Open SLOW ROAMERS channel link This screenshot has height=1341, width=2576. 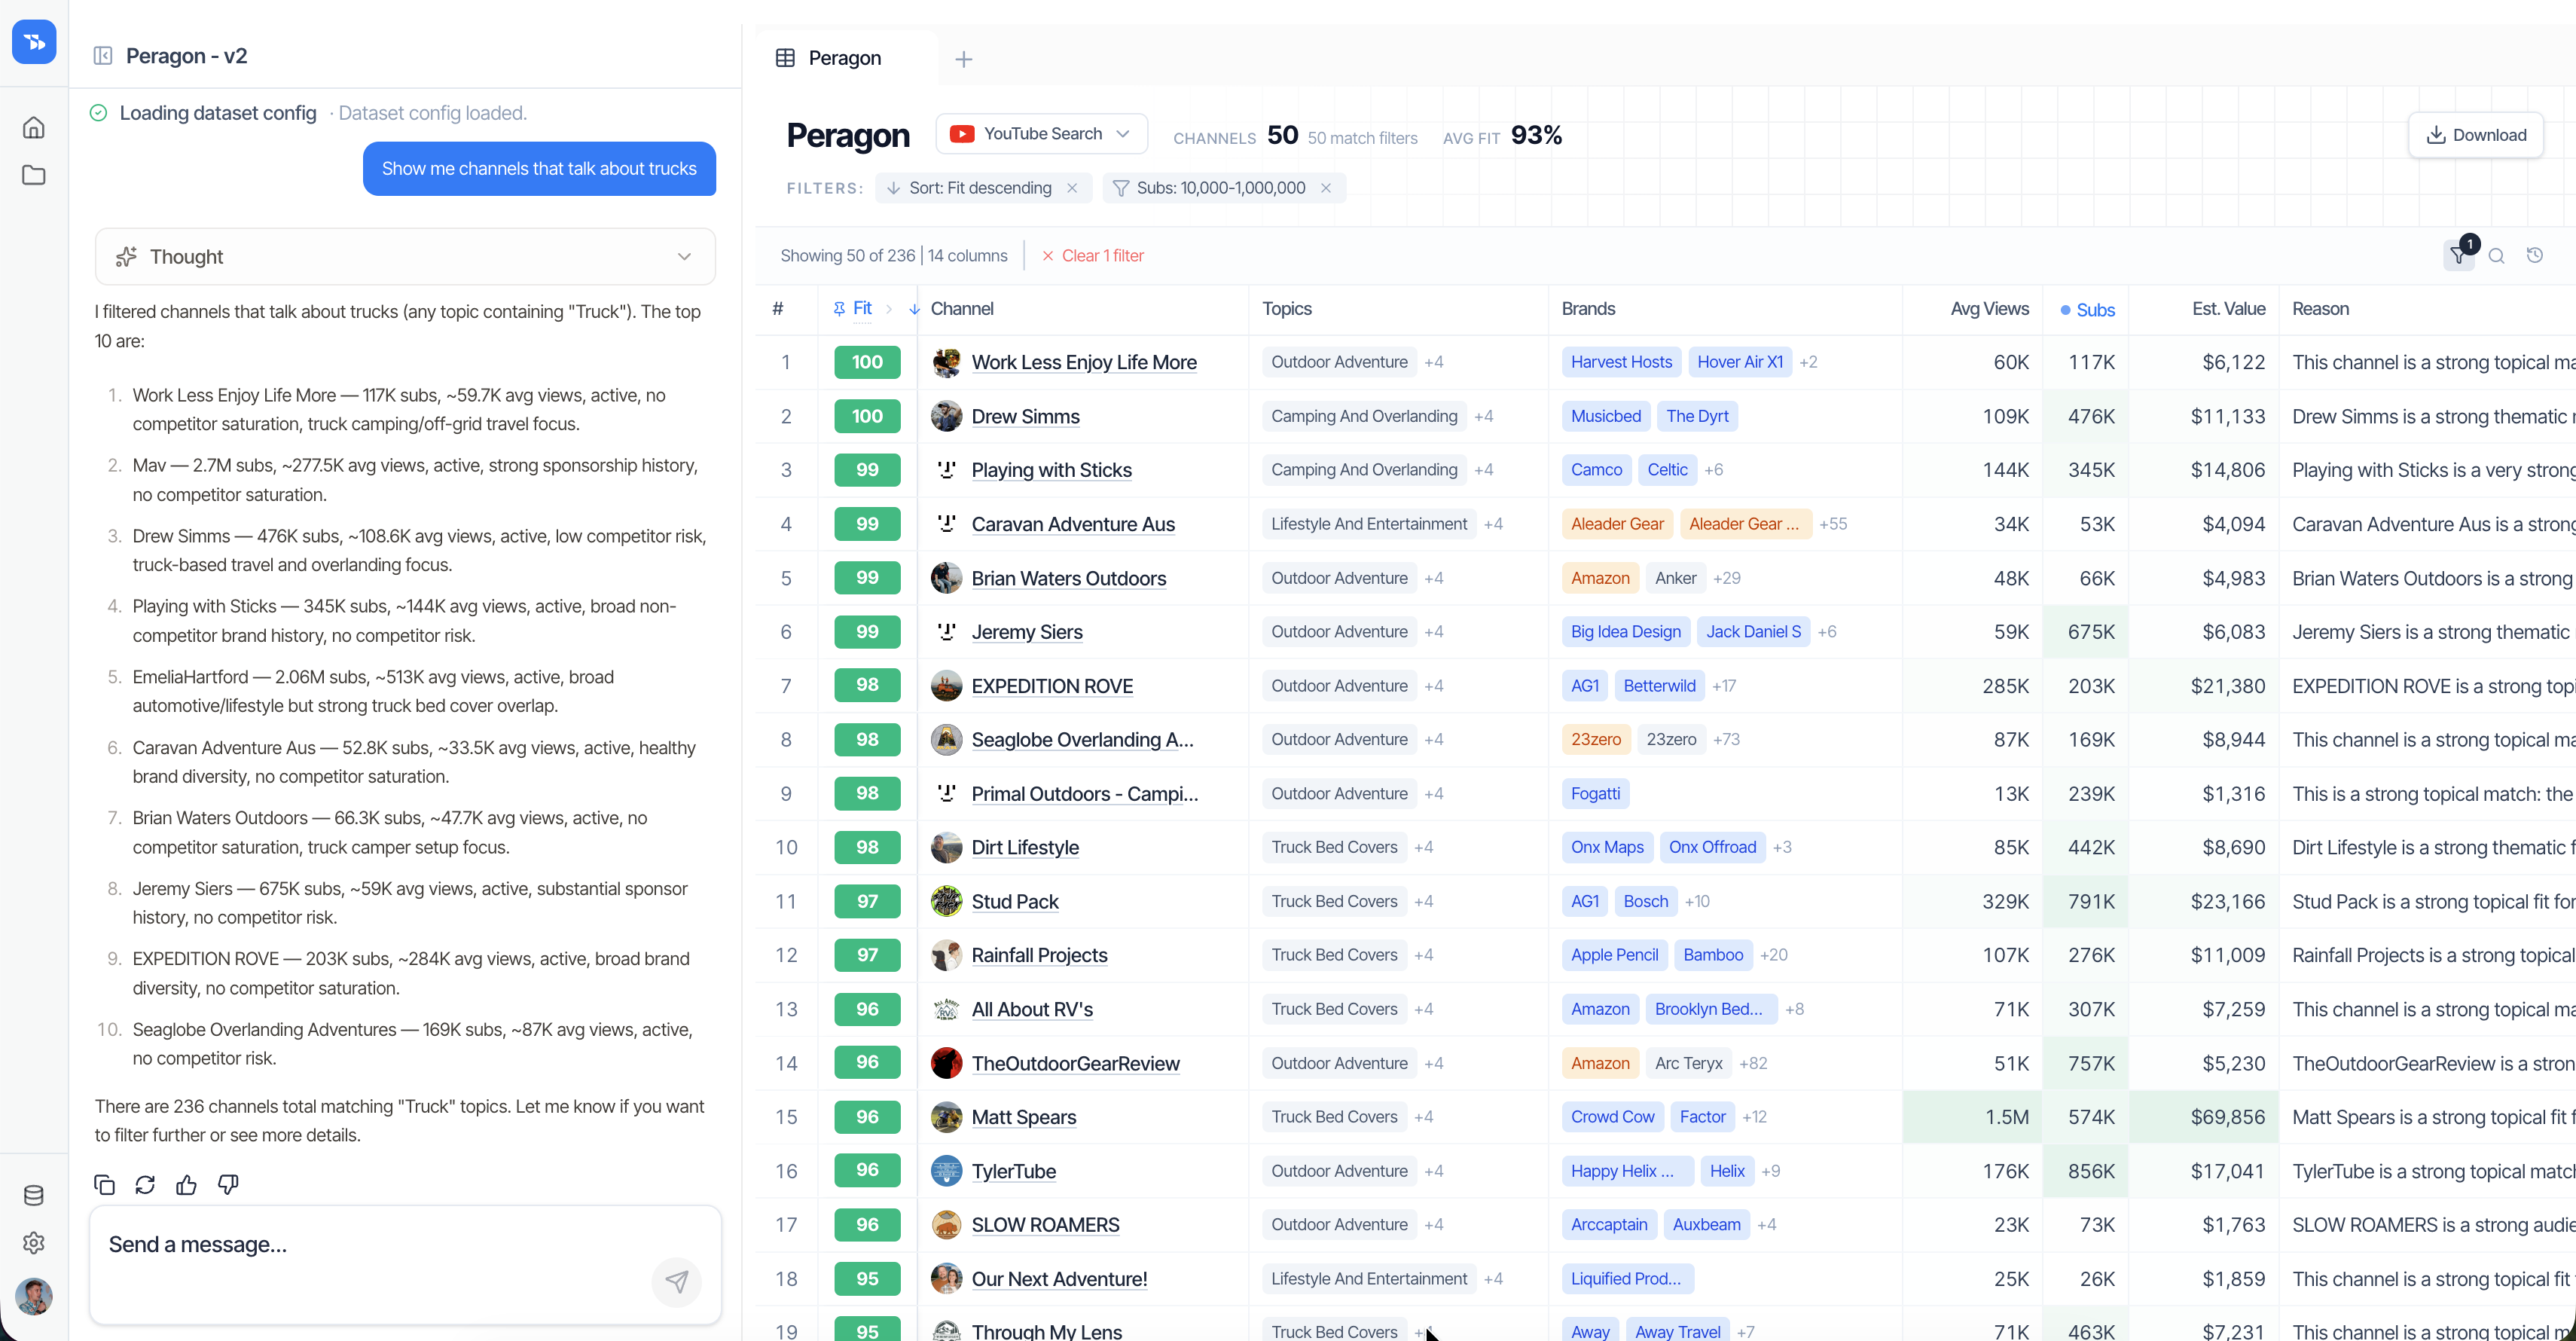point(1045,1225)
